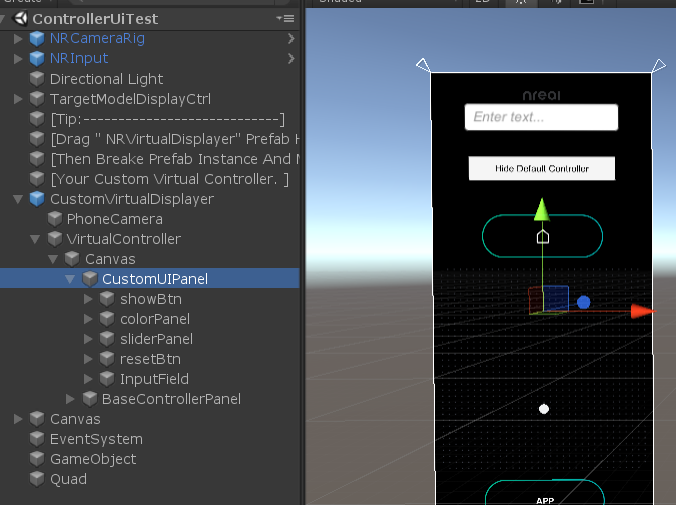Select the PhoneCamera row label
The height and width of the screenshot is (505, 676).
click(115, 219)
